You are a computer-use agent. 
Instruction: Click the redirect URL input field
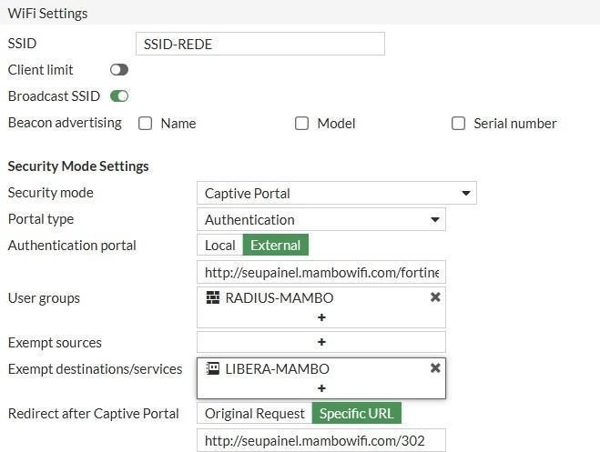tap(321, 441)
